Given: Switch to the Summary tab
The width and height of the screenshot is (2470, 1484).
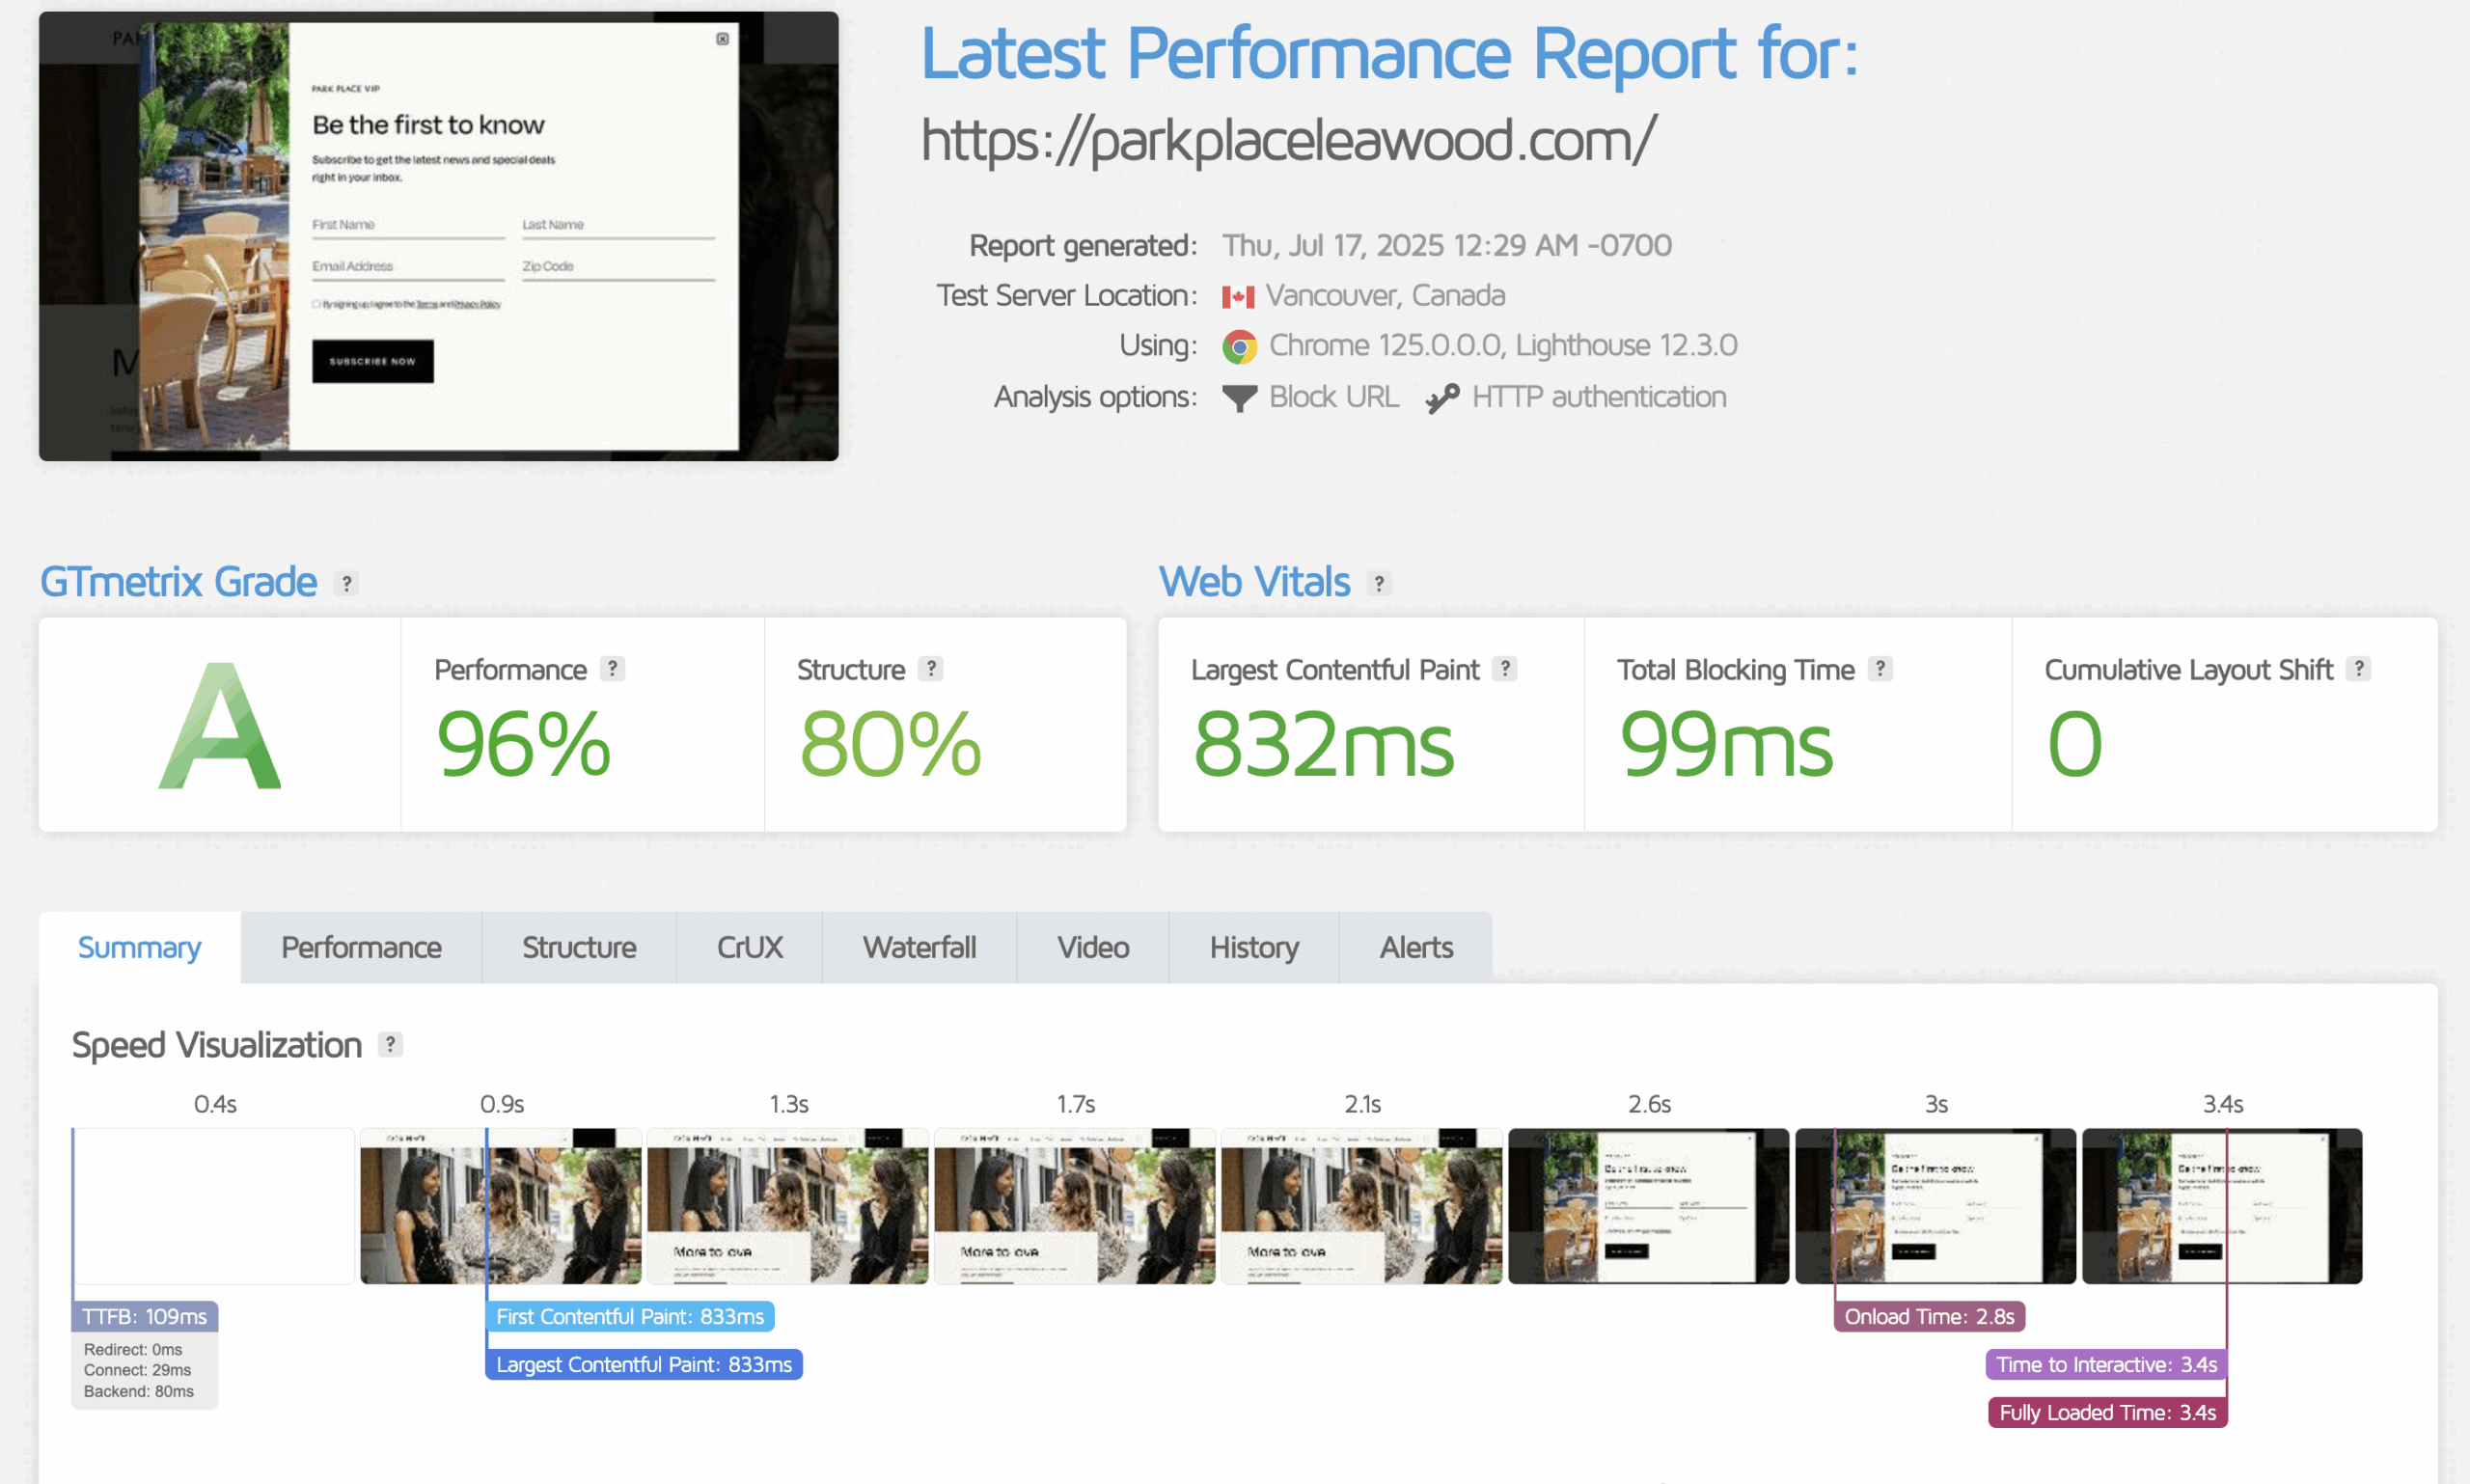Looking at the screenshot, I should click(140, 947).
